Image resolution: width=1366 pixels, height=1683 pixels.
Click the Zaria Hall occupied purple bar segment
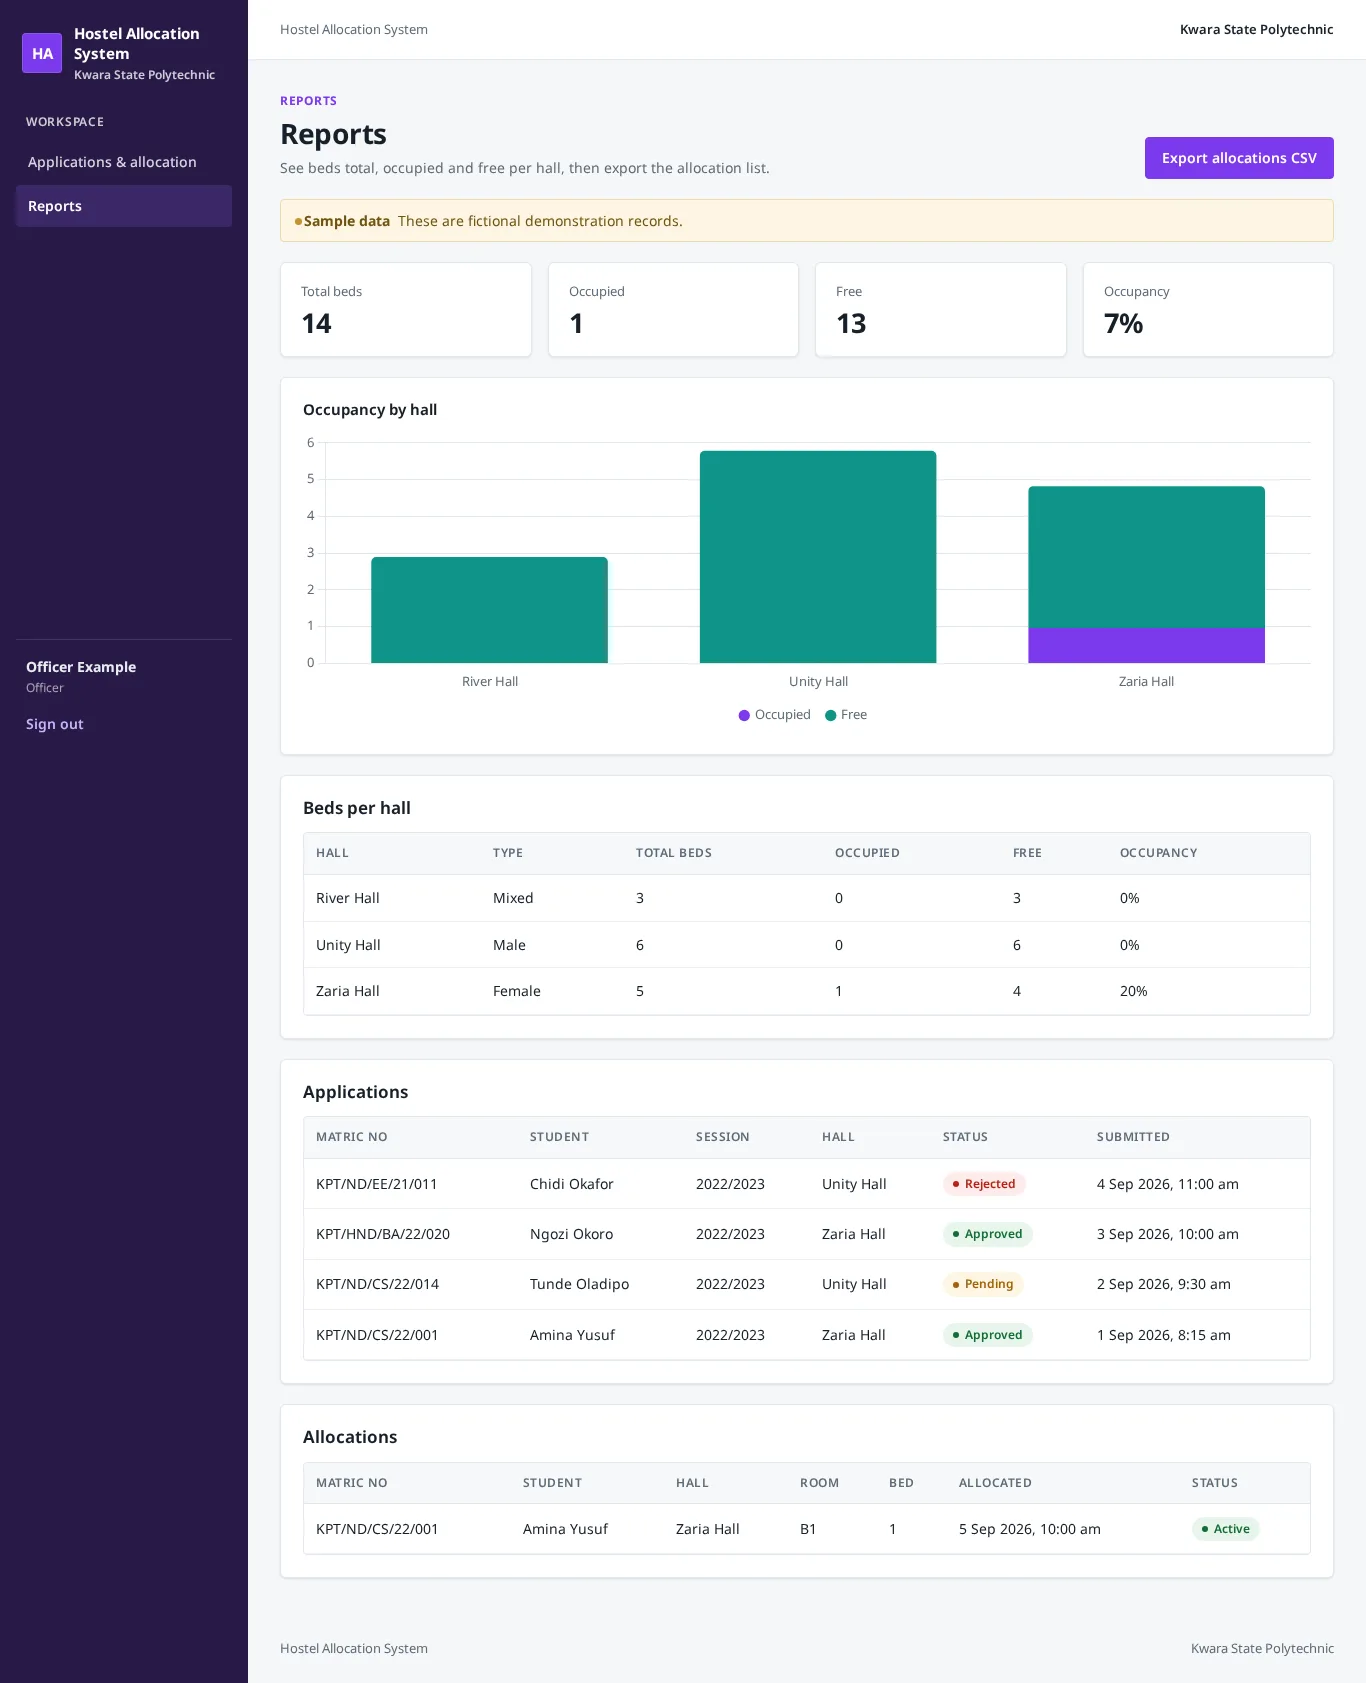tap(1146, 645)
